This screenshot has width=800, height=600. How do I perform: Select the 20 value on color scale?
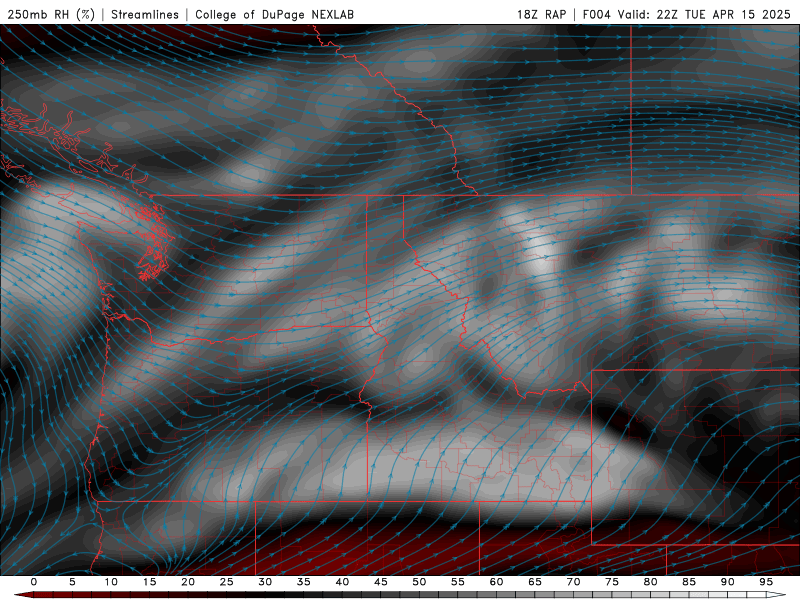coord(188,582)
